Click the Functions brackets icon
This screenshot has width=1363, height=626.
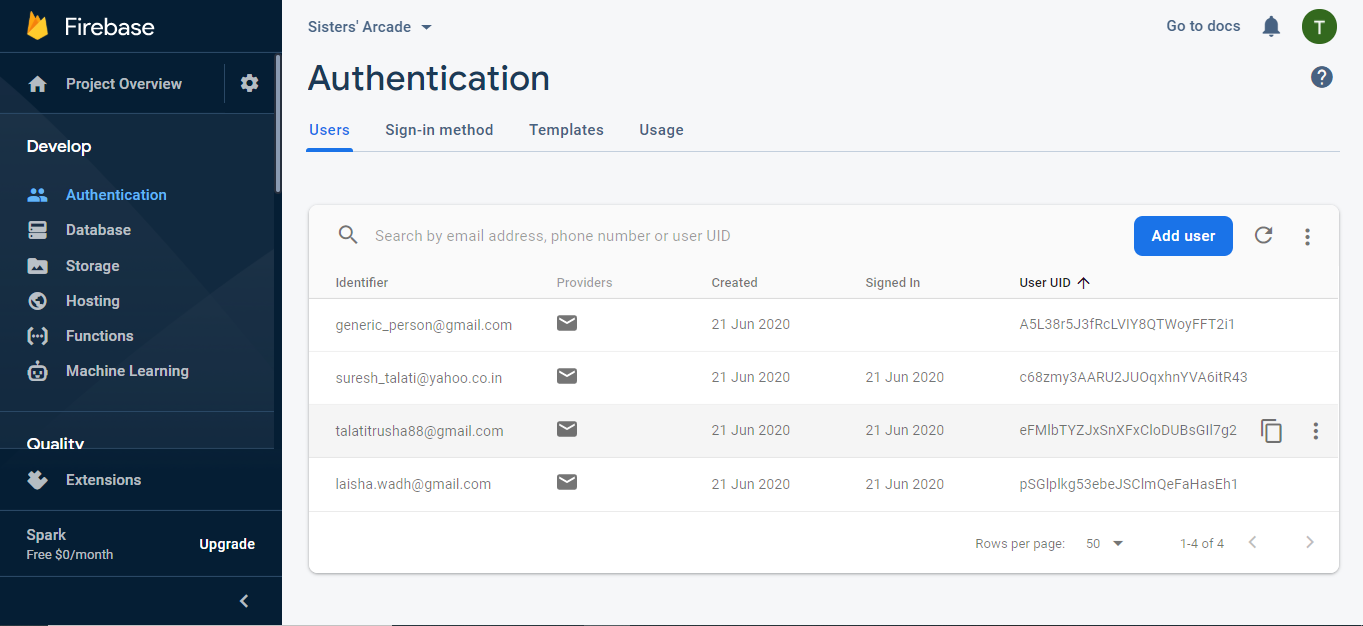38,336
